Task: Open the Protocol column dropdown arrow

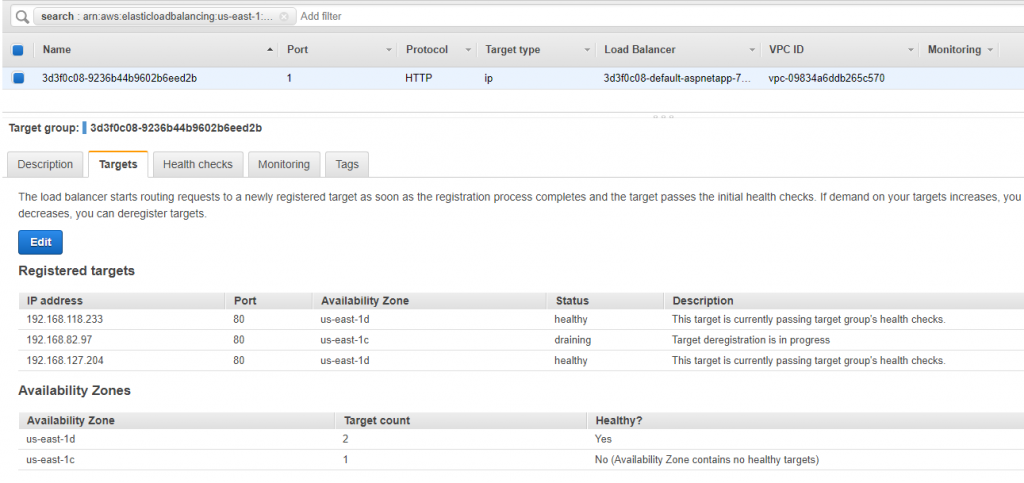Action: [x=468, y=50]
